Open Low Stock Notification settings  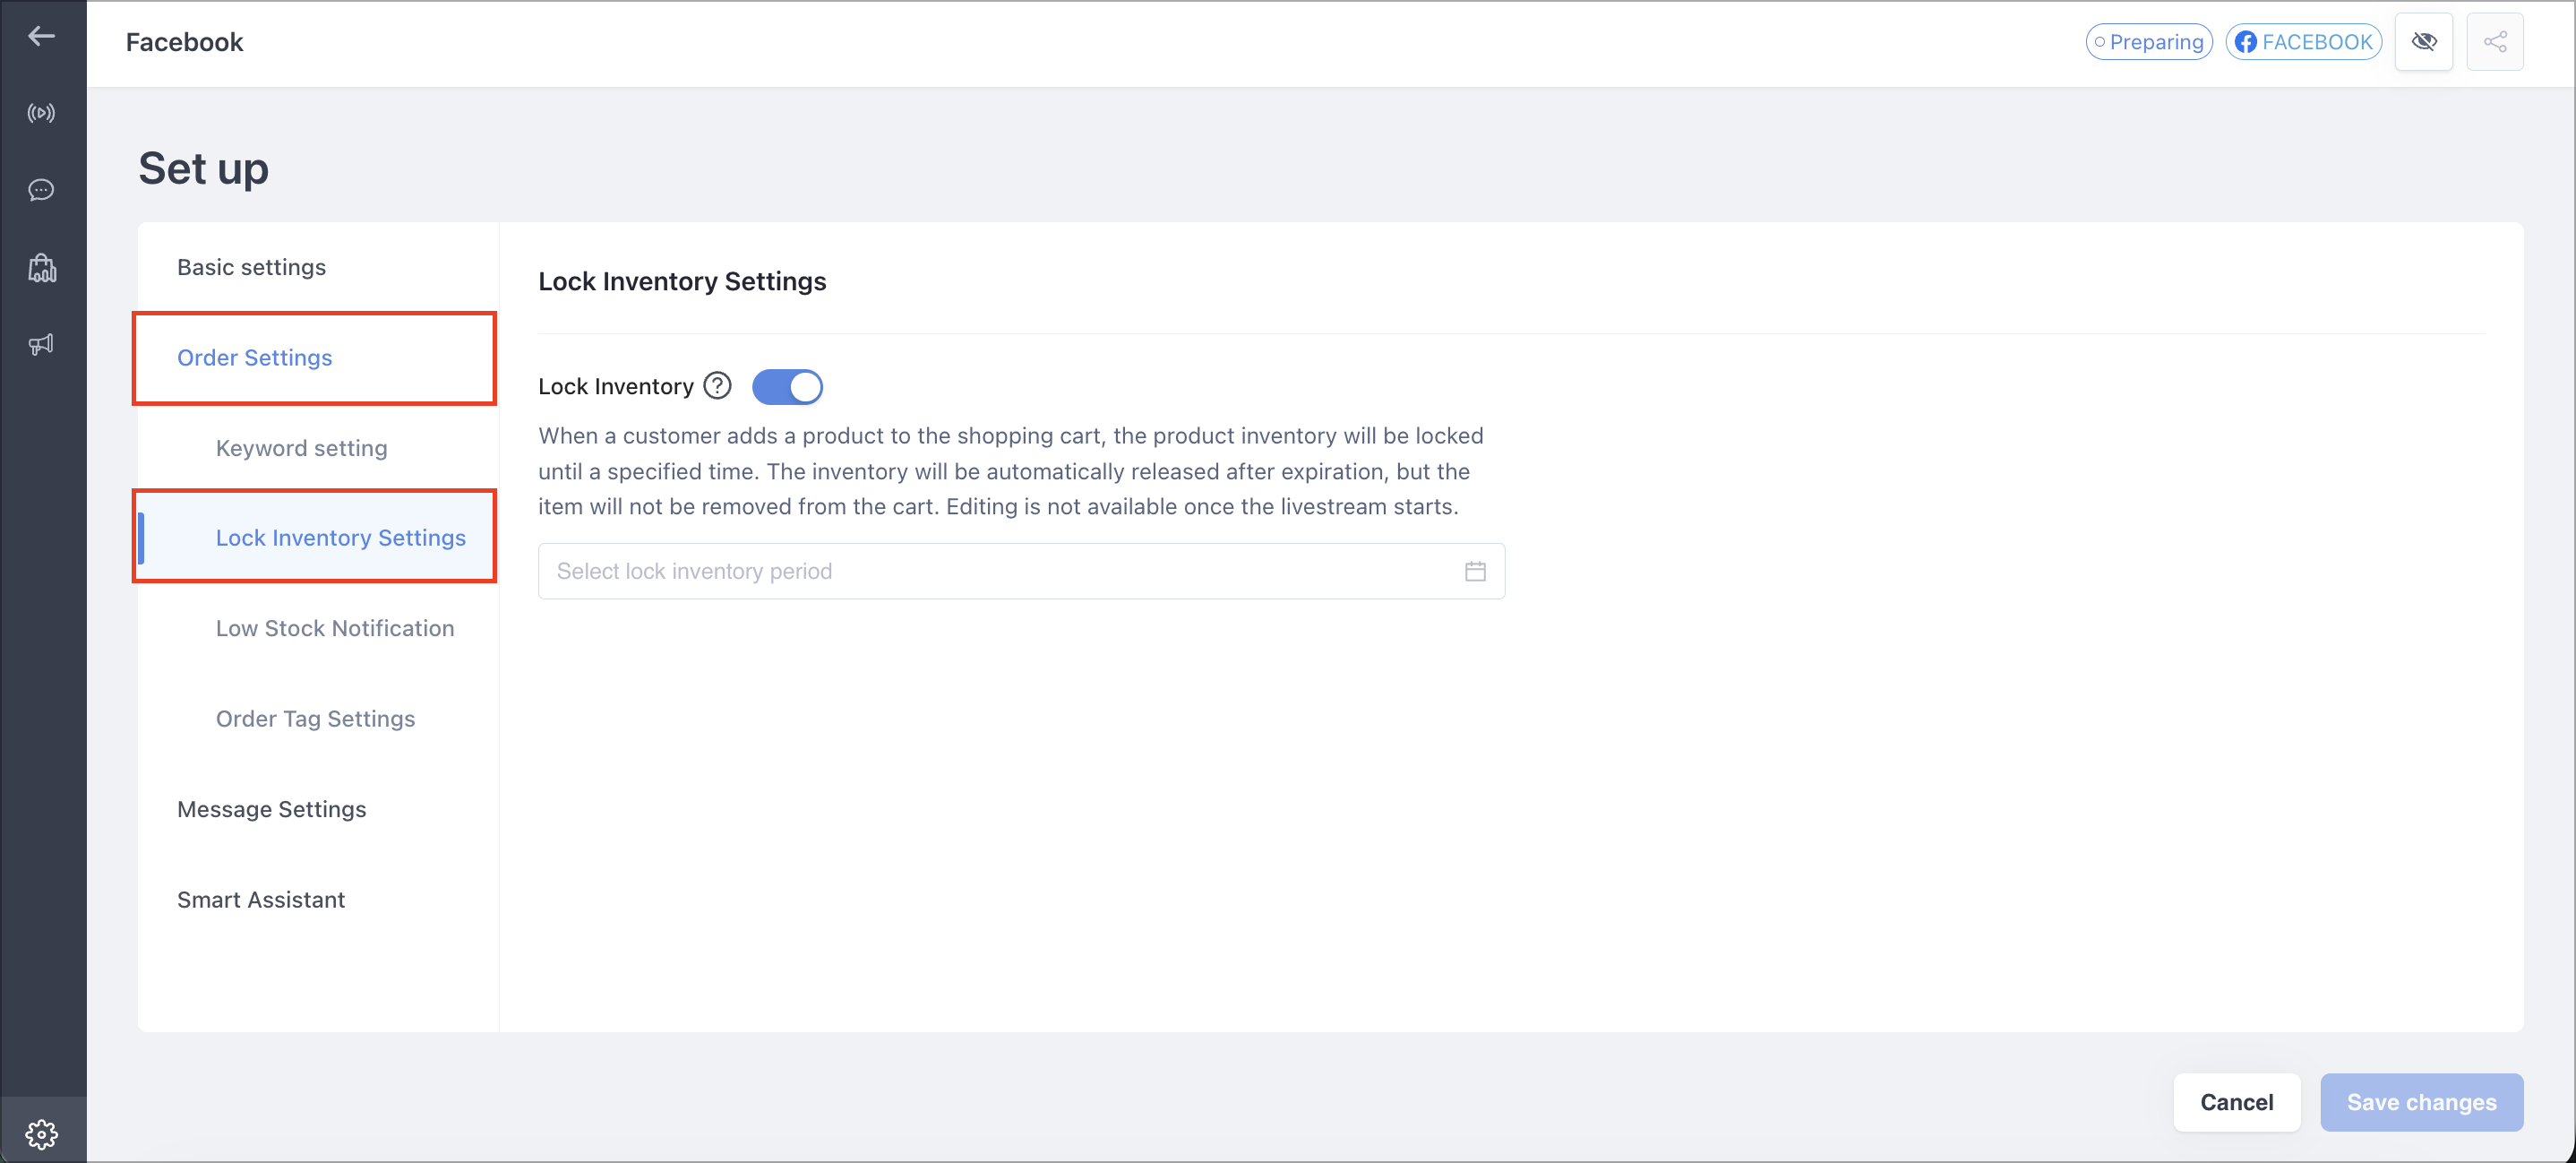click(335, 628)
